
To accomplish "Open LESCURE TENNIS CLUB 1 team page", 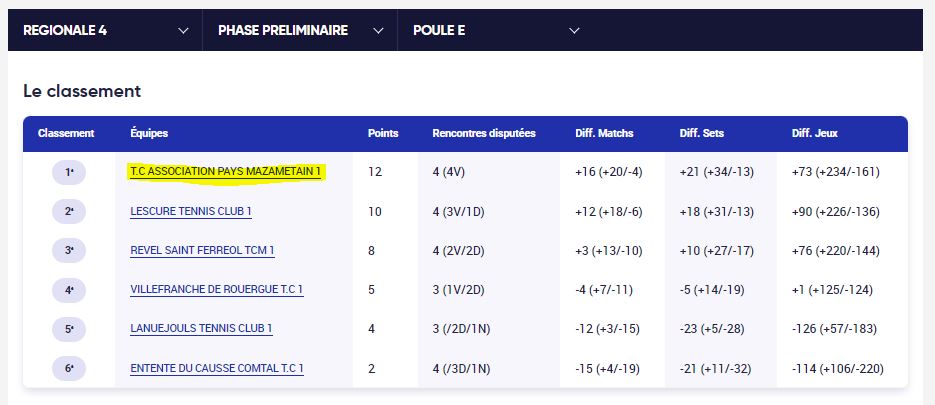I will [191, 211].
